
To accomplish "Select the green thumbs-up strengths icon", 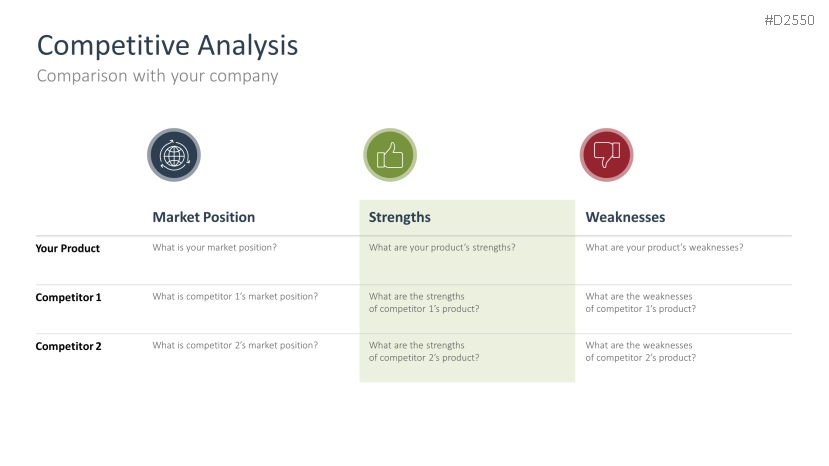I will point(390,155).
